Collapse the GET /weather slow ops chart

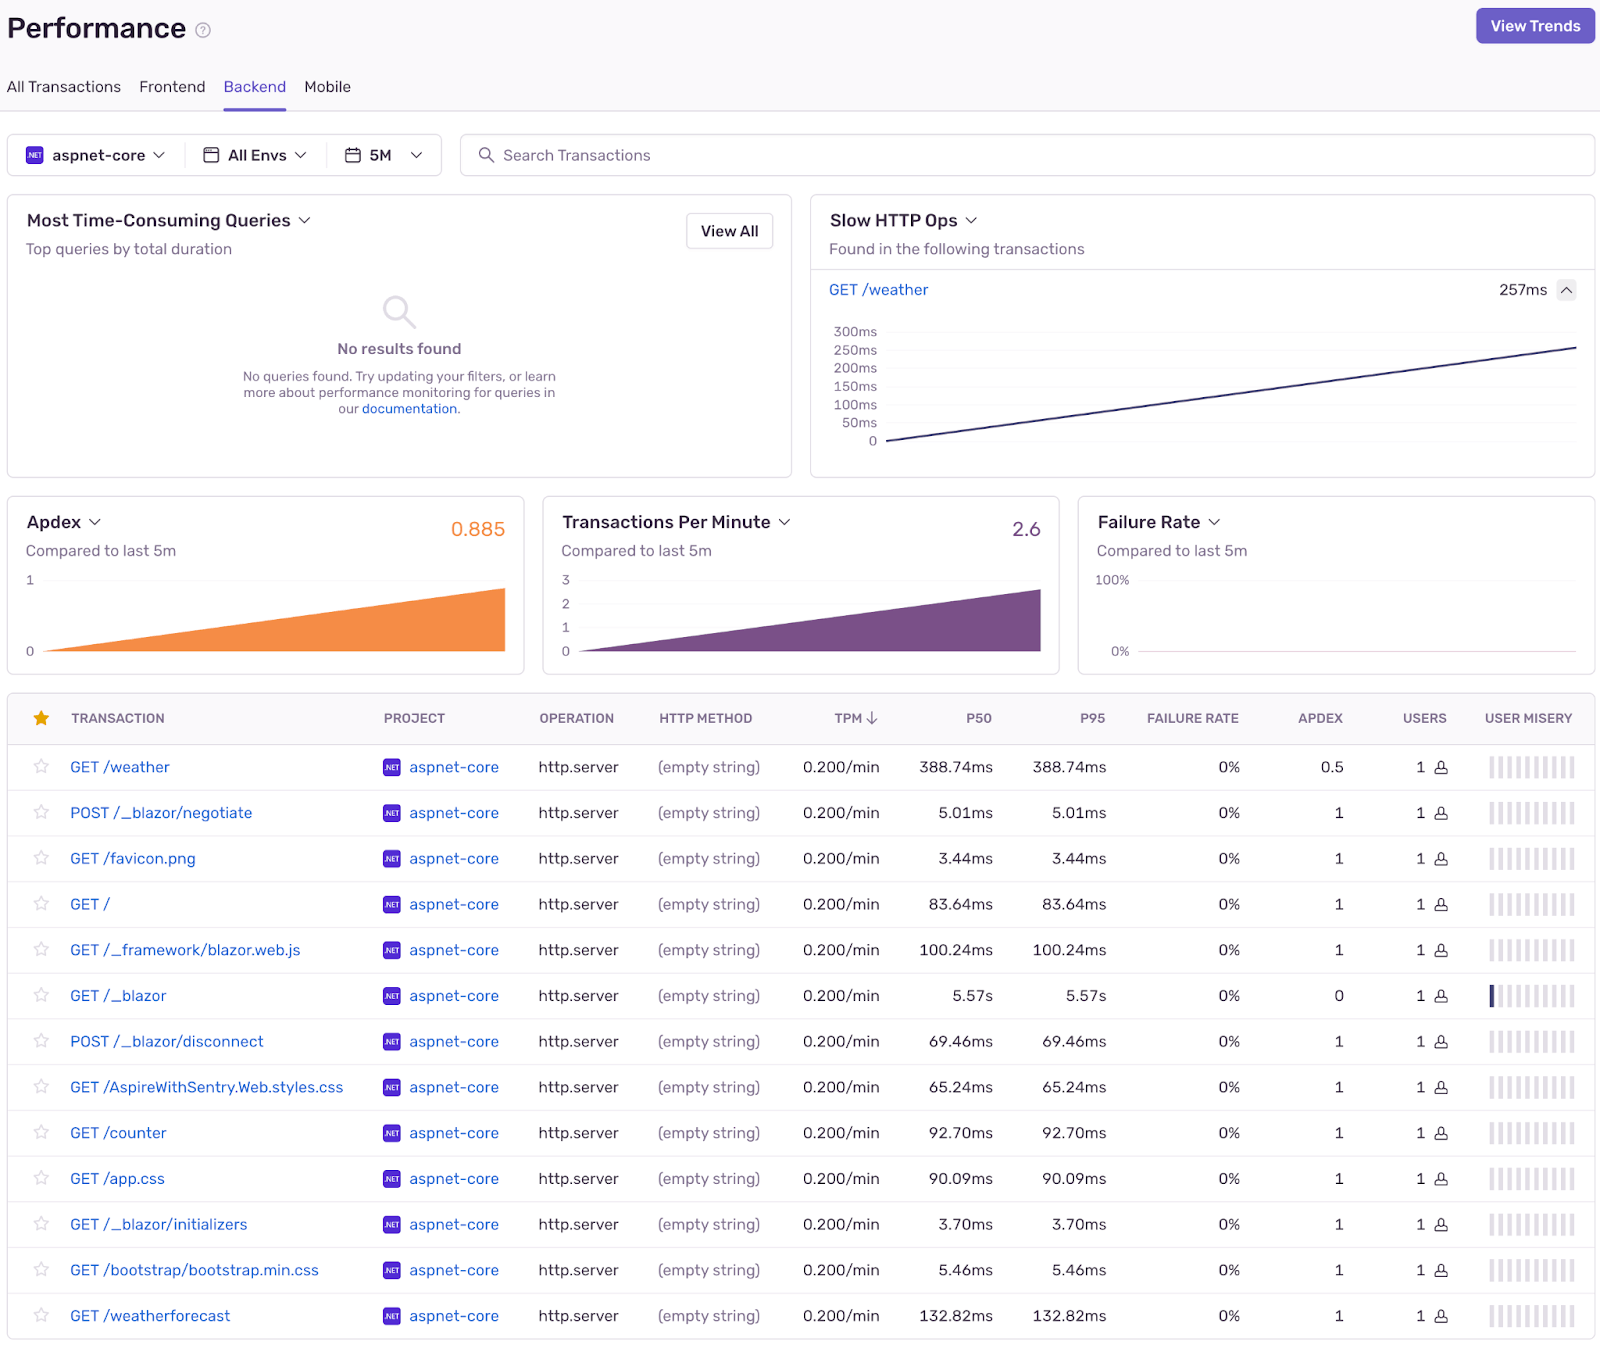1567,290
